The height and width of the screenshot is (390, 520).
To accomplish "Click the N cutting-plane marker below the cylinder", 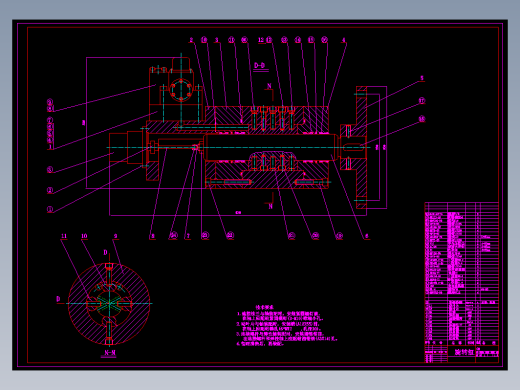I will coord(270,207).
